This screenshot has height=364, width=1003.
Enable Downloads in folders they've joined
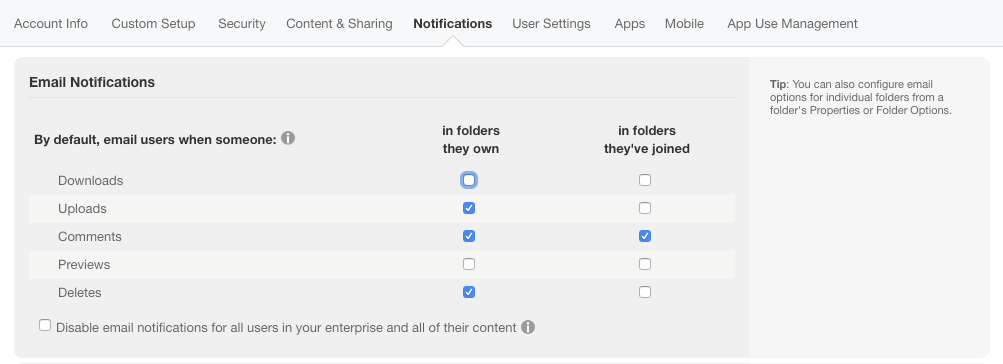pyautogui.click(x=645, y=180)
